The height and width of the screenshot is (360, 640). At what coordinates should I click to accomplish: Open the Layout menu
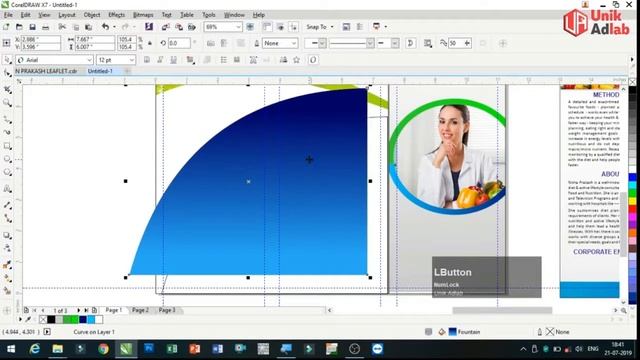point(67,15)
